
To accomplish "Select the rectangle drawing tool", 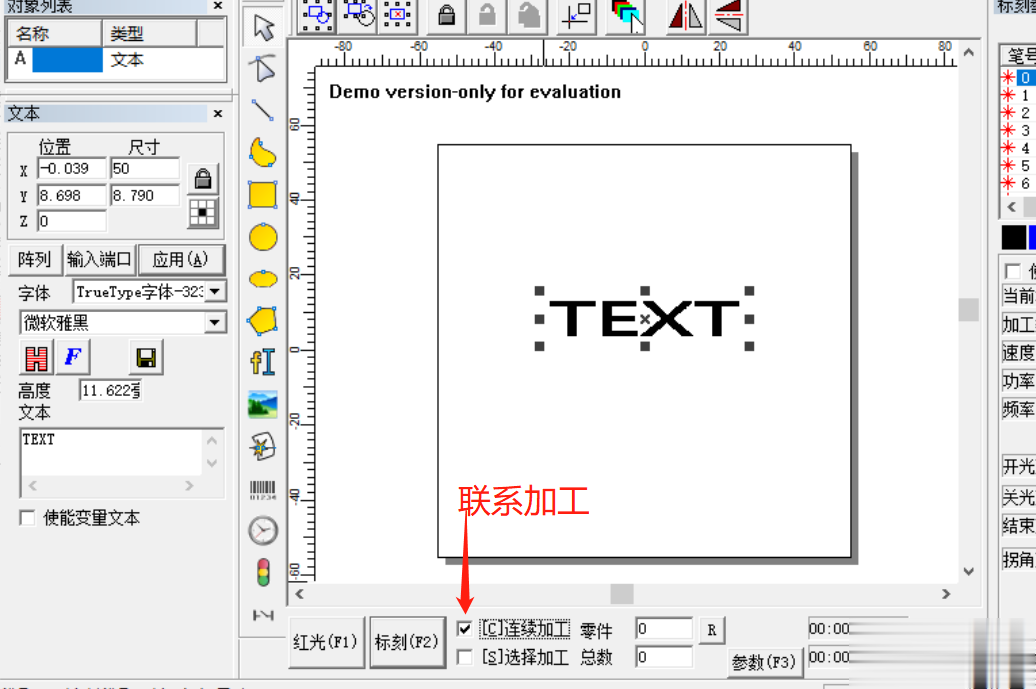I will coord(262,195).
